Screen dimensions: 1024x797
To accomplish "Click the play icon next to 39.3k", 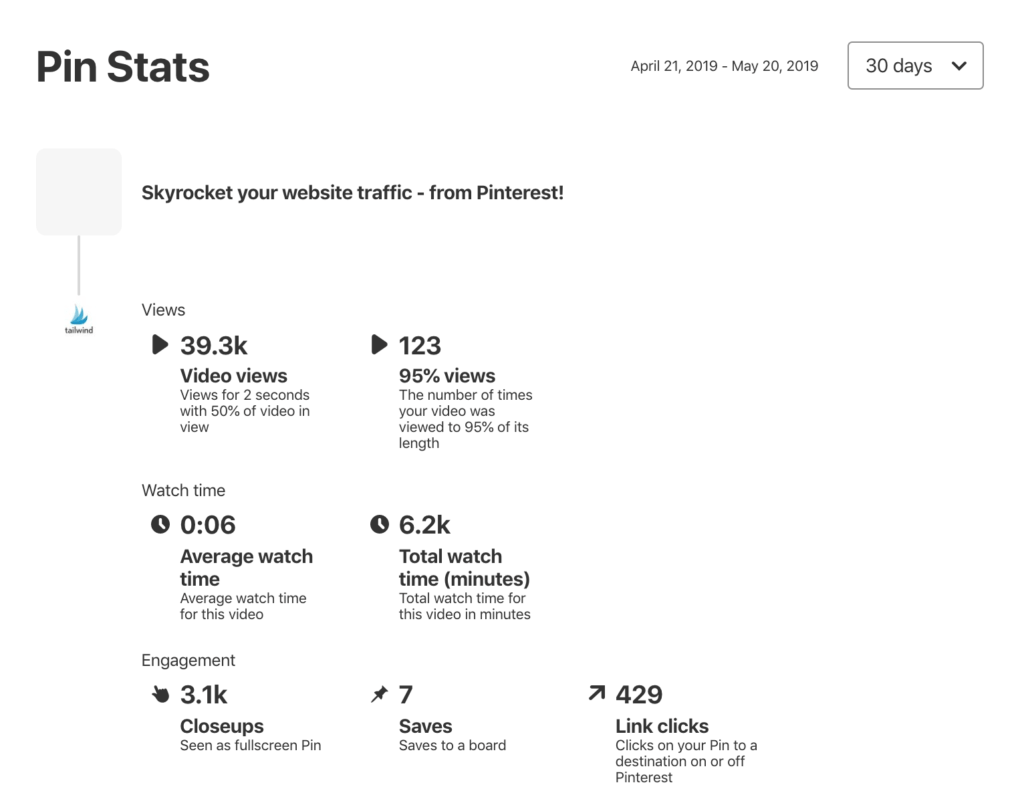I will pyautogui.click(x=160, y=344).
